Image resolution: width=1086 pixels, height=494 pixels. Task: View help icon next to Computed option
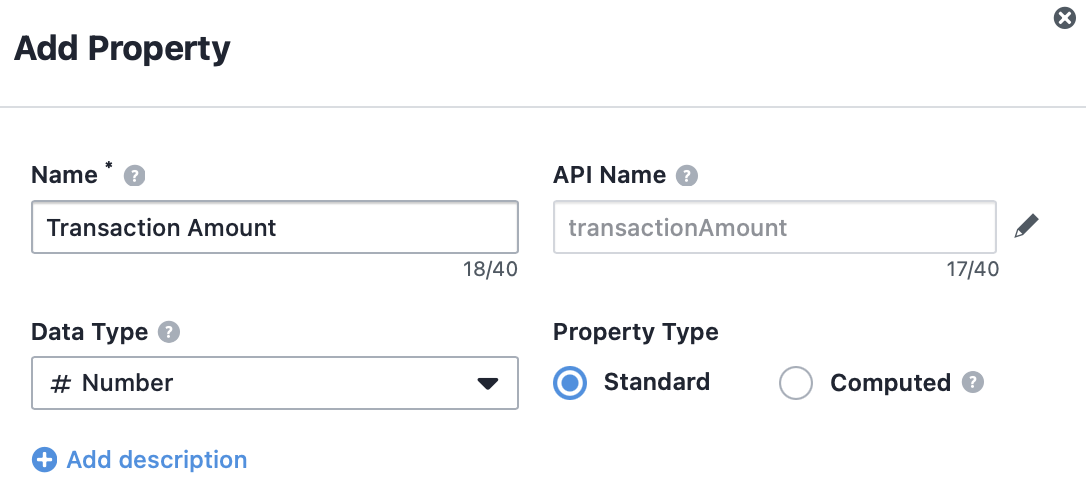click(973, 382)
